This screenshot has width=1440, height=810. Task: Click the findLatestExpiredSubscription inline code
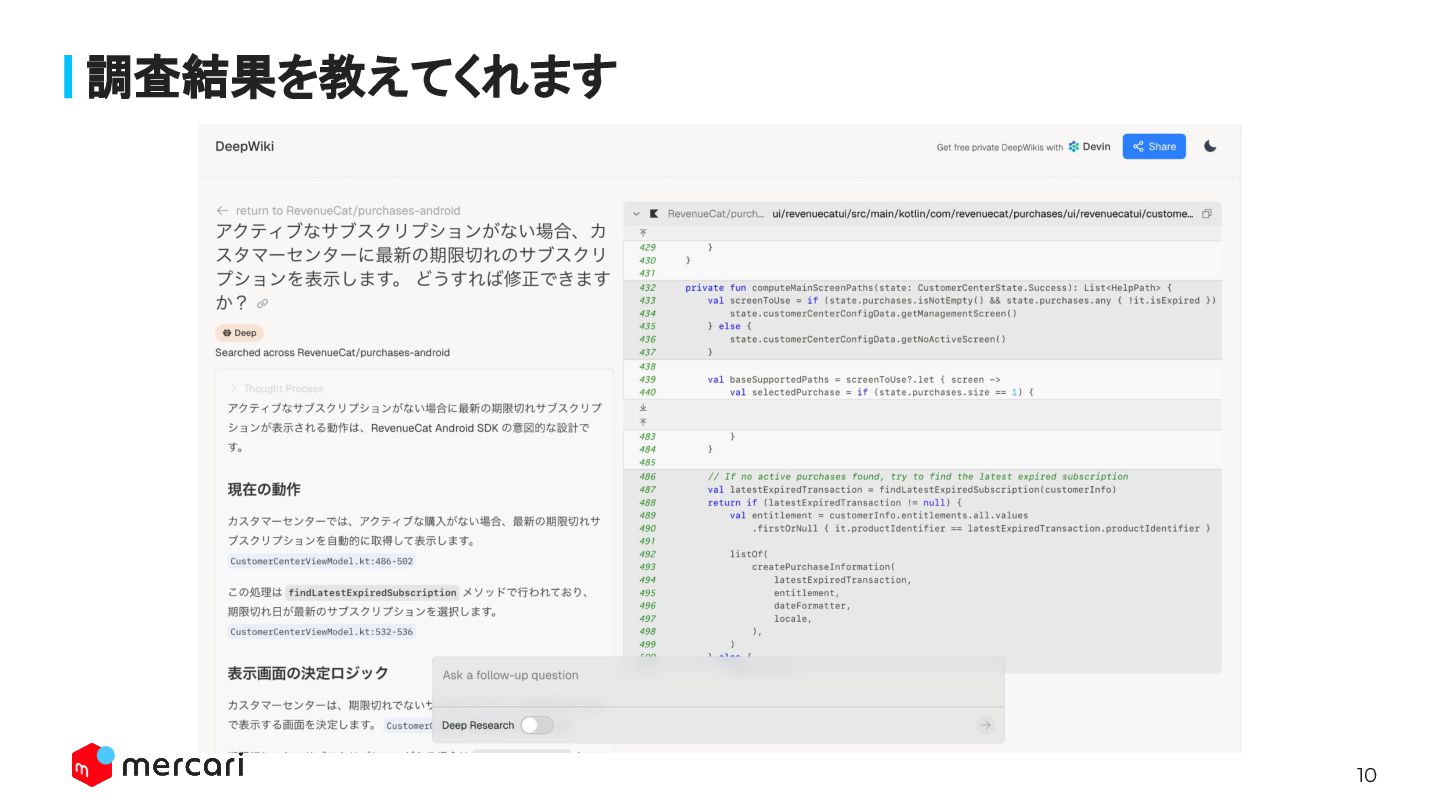pyautogui.click(x=372, y=592)
